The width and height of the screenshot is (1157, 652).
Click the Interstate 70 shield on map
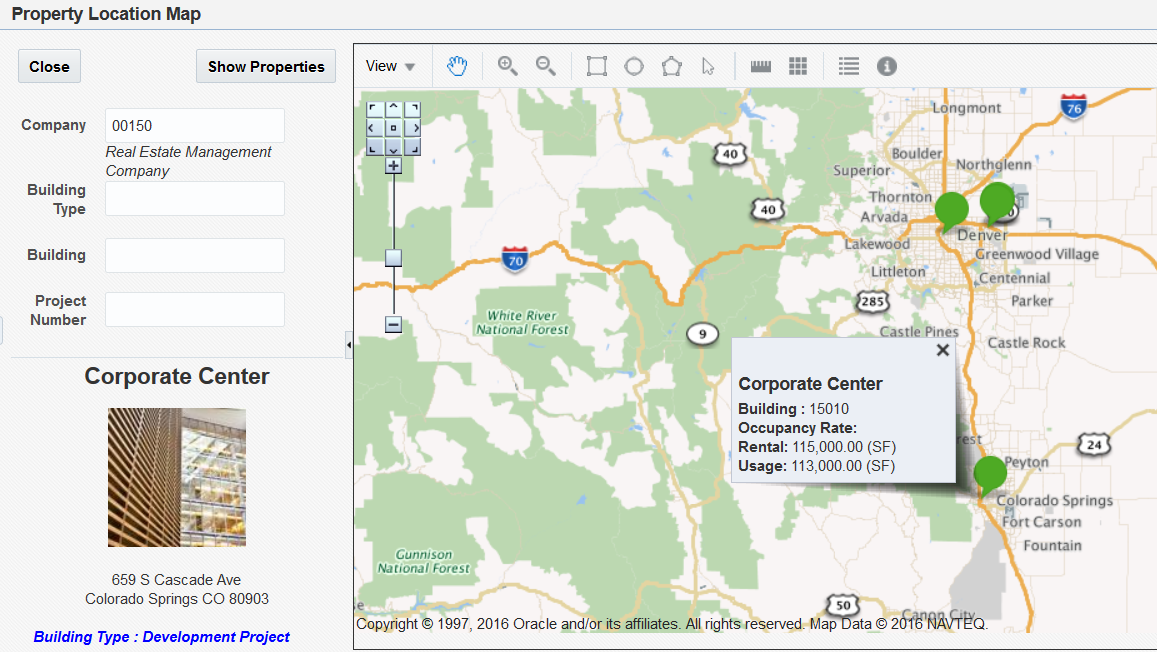pyautogui.click(x=514, y=259)
